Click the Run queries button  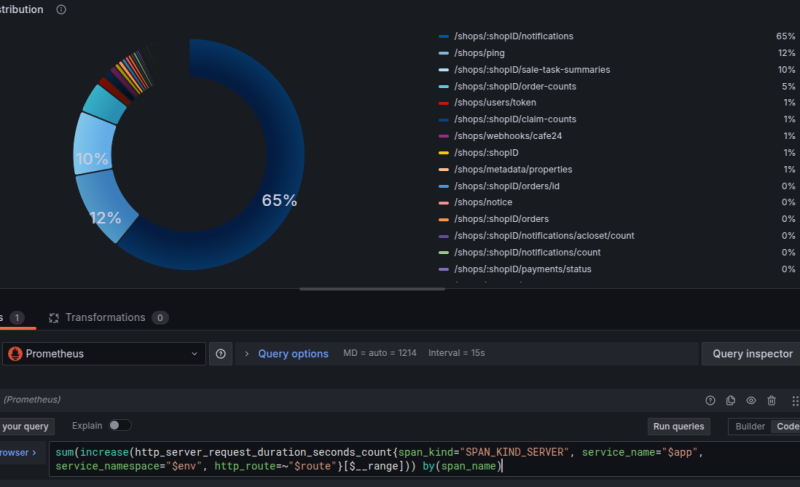[678, 426]
